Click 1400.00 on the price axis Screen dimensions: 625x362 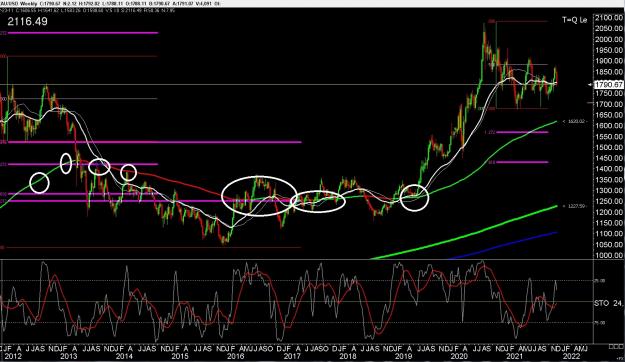click(x=609, y=169)
